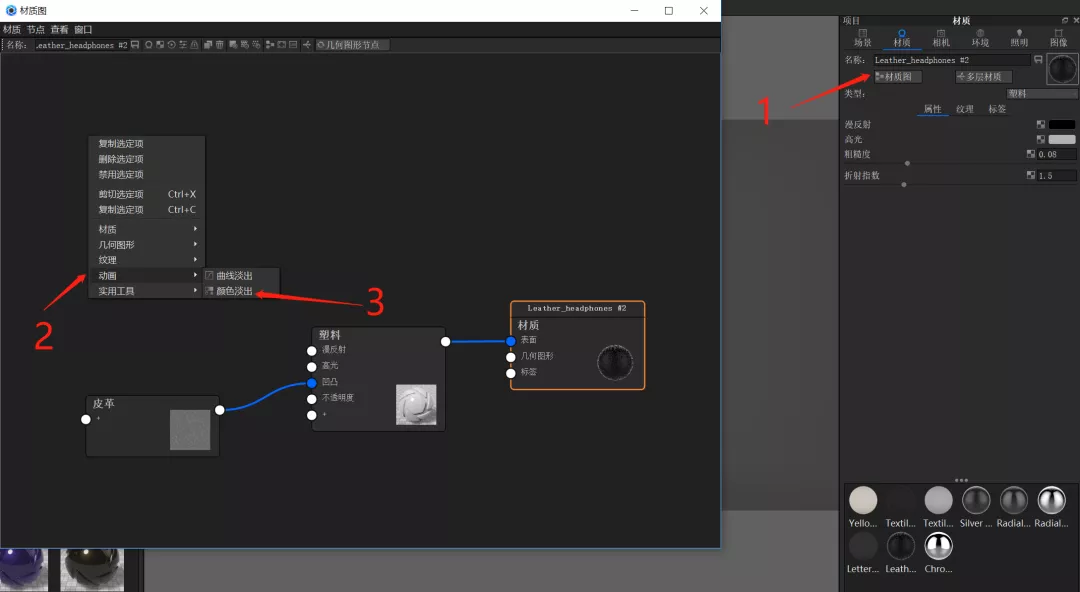Image resolution: width=1080 pixels, height=592 pixels.
Task: Click the black 漫反射 color swatch
Action: 1061,125
